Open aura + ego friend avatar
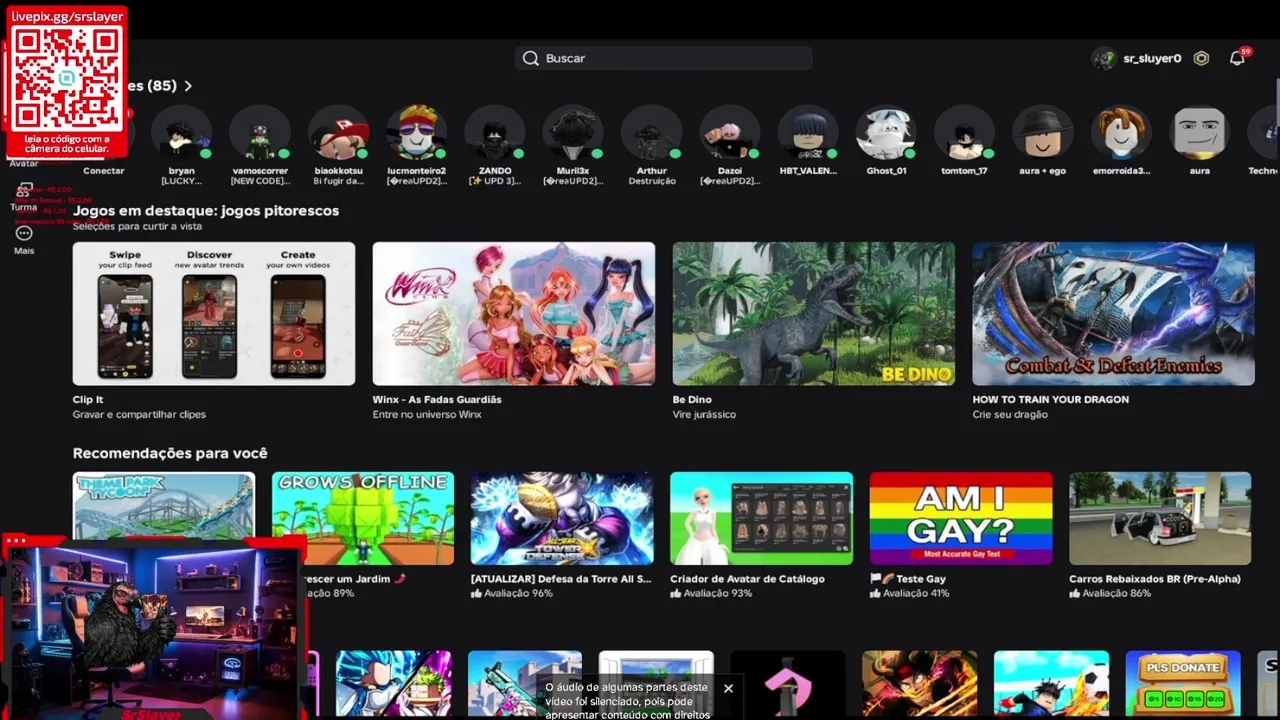 (x=1042, y=132)
